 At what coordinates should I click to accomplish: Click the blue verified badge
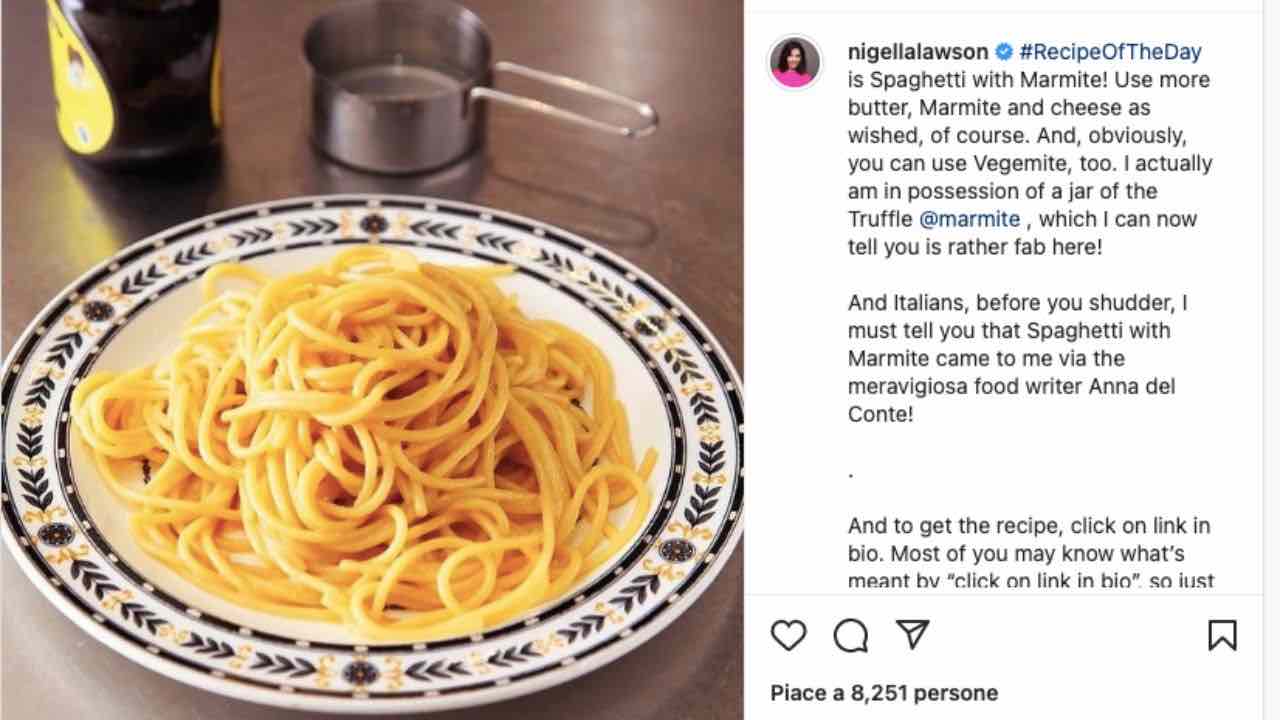(1003, 52)
